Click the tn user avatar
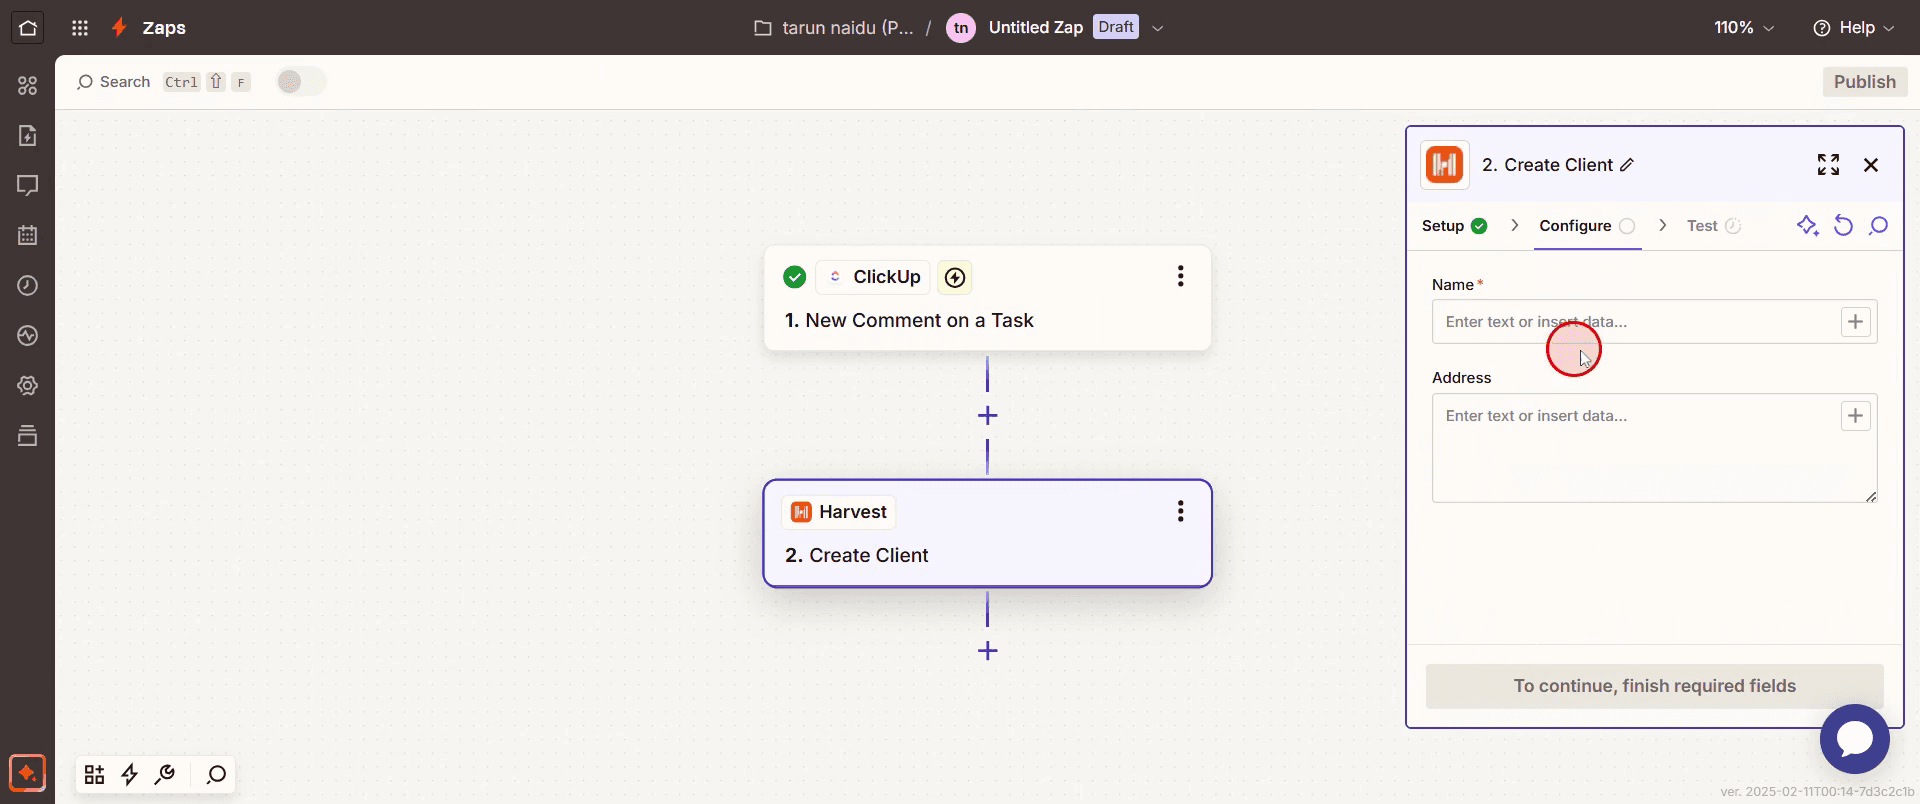The image size is (1920, 804). click(x=961, y=28)
